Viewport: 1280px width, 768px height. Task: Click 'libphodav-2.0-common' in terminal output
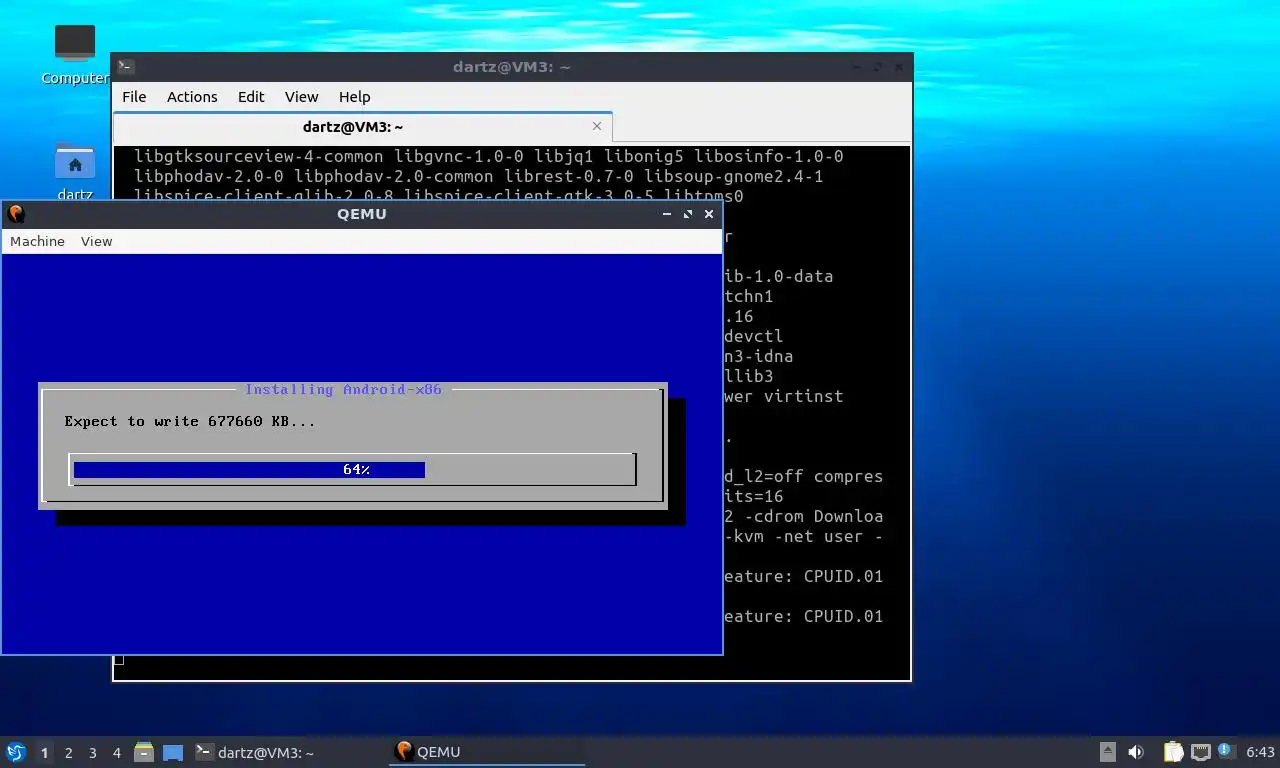pyautogui.click(x=393, y=176)
